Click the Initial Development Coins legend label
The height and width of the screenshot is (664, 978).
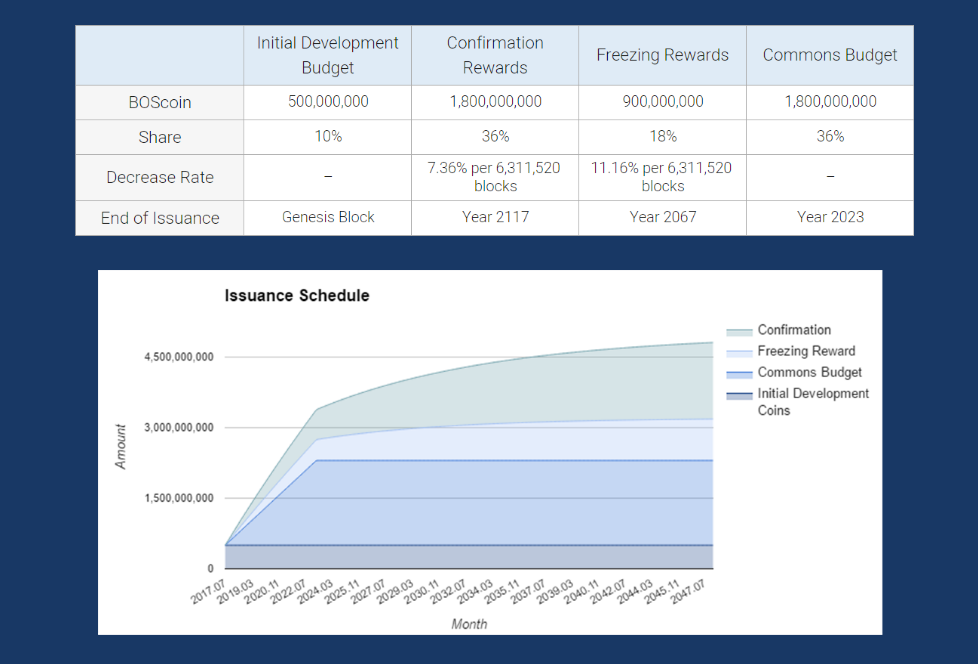pos(813,402)
